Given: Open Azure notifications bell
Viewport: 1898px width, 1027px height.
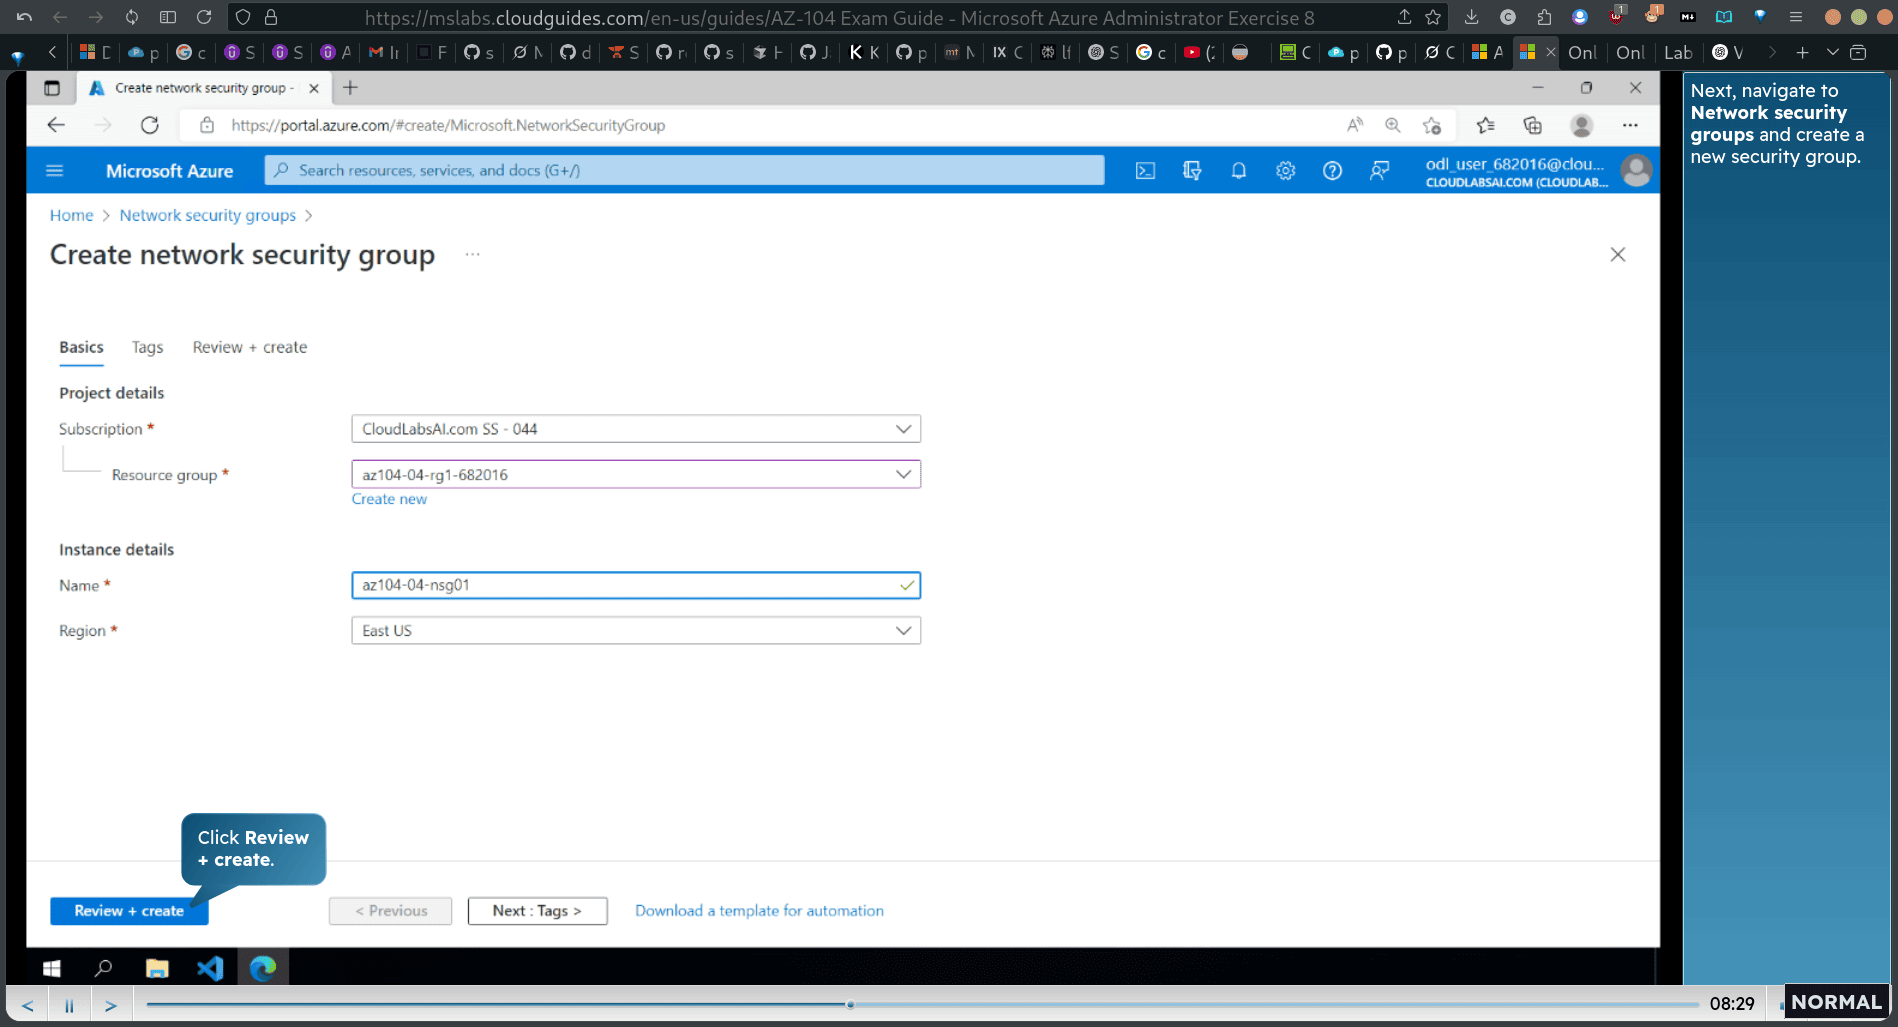Looking at the screenshot, I should [1238, 171].
